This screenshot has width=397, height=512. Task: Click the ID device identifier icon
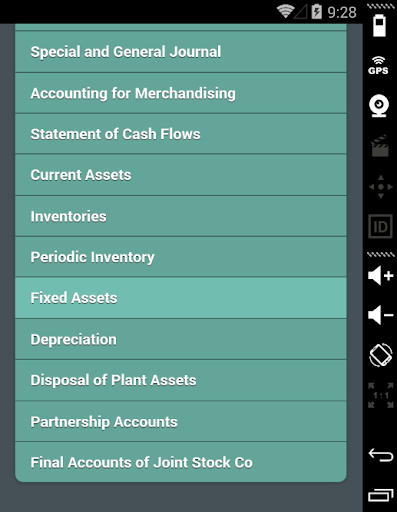[380, 227]
